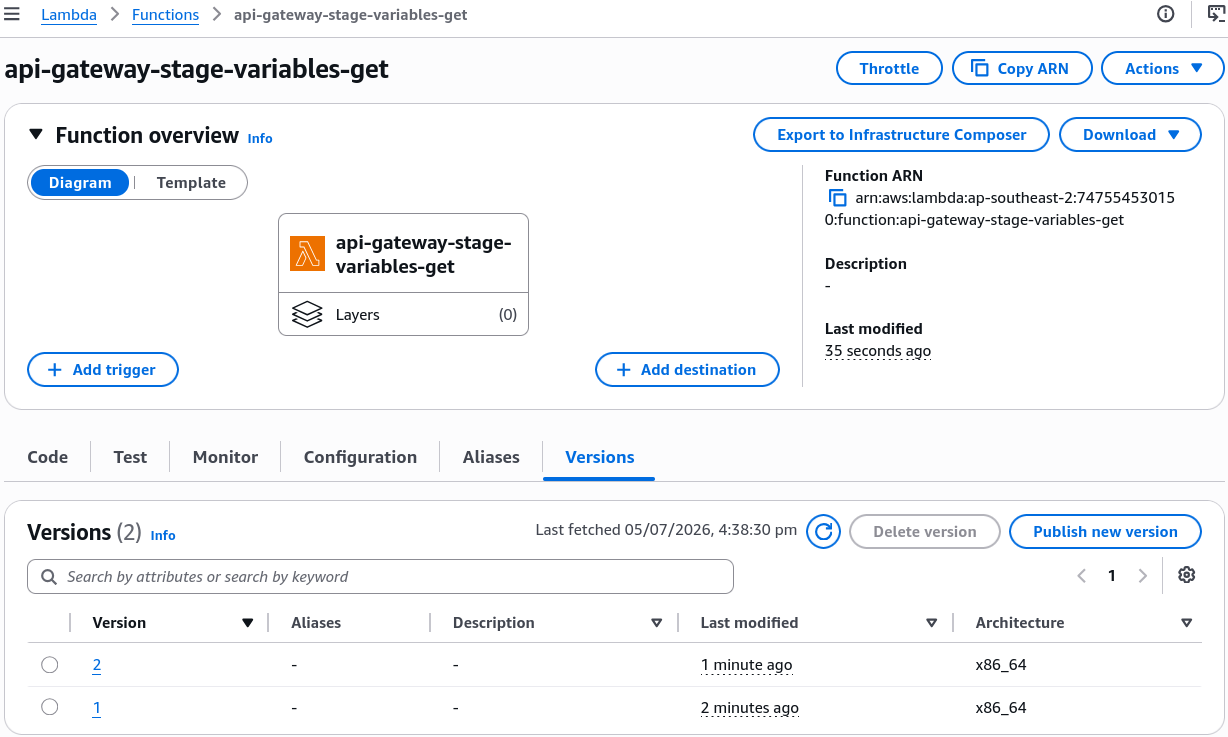Open the version 1 link
This screenshot has width=1228, height=737.
(97, 708)
